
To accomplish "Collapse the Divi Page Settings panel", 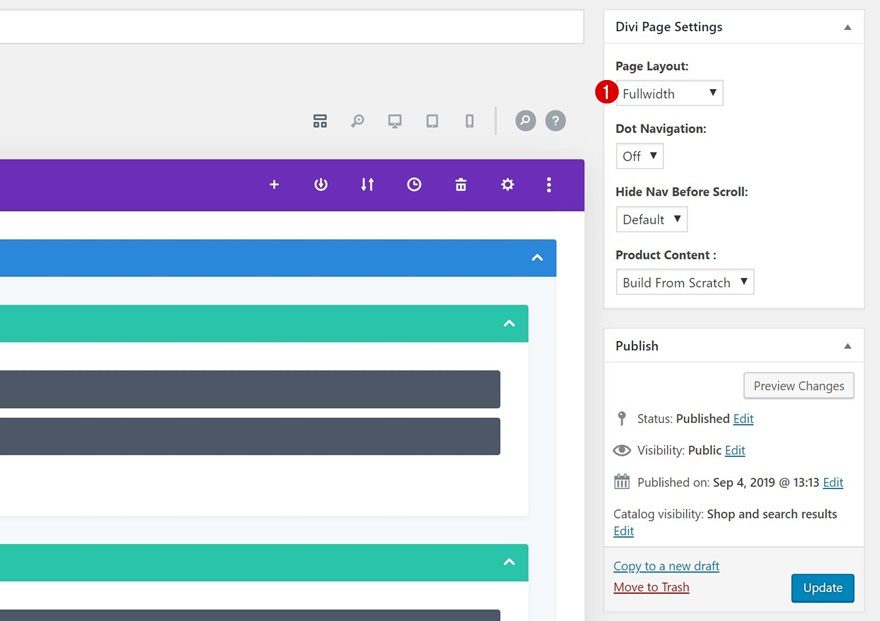I will 846,27.
